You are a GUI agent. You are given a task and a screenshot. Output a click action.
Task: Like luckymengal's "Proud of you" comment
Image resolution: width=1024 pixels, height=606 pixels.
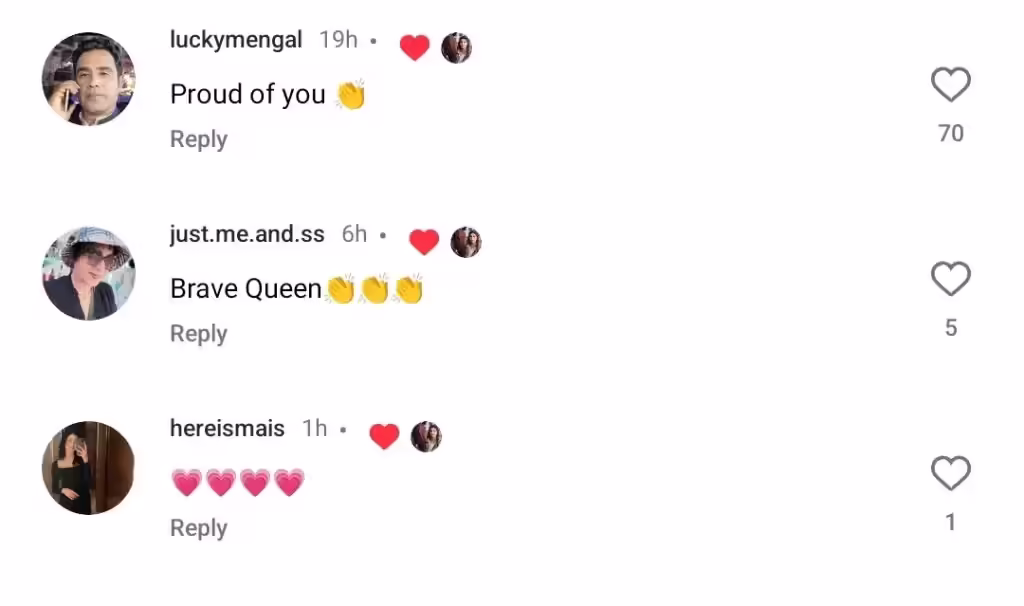click(950, 85)
